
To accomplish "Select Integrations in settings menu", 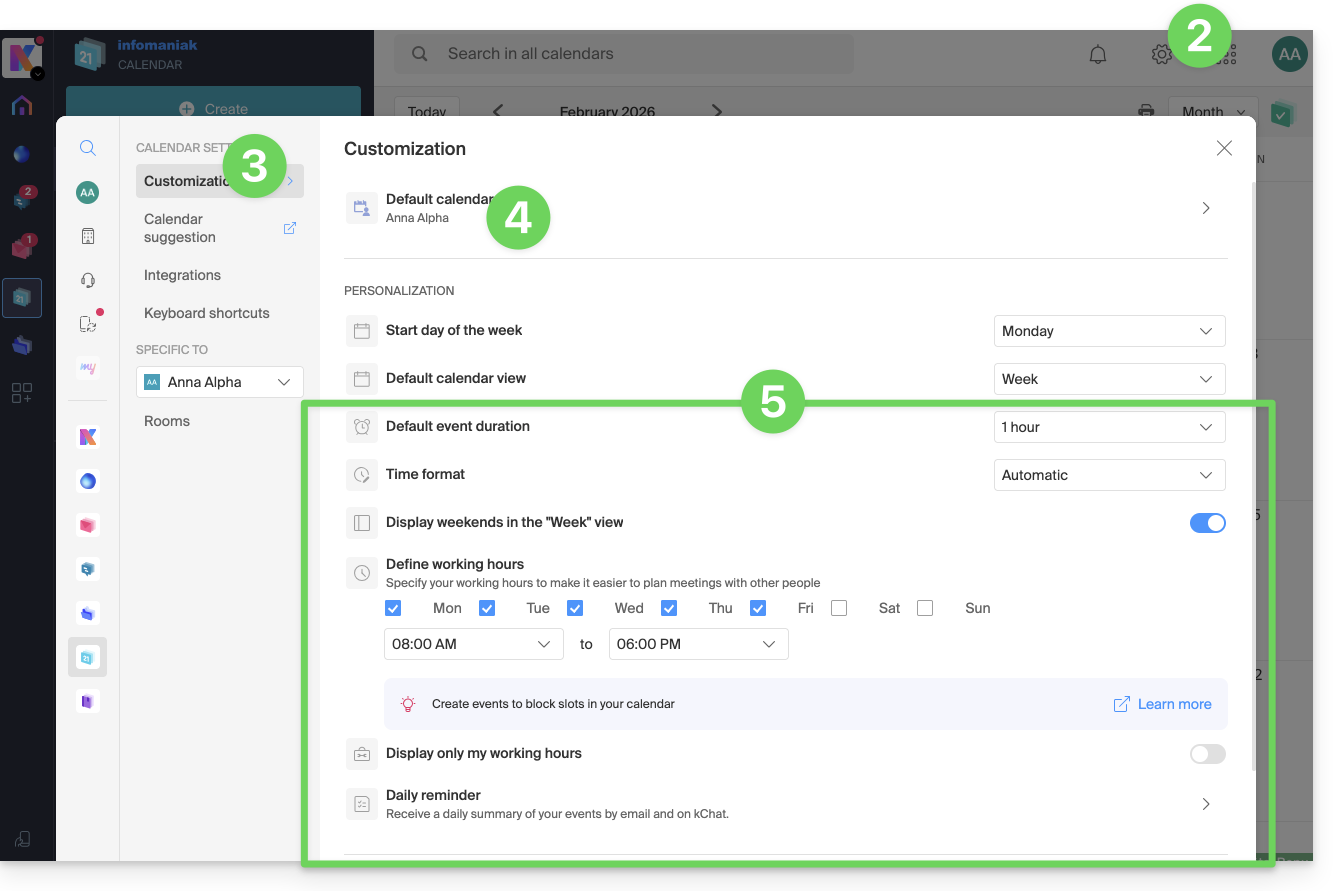I will [x=182, y=275].
